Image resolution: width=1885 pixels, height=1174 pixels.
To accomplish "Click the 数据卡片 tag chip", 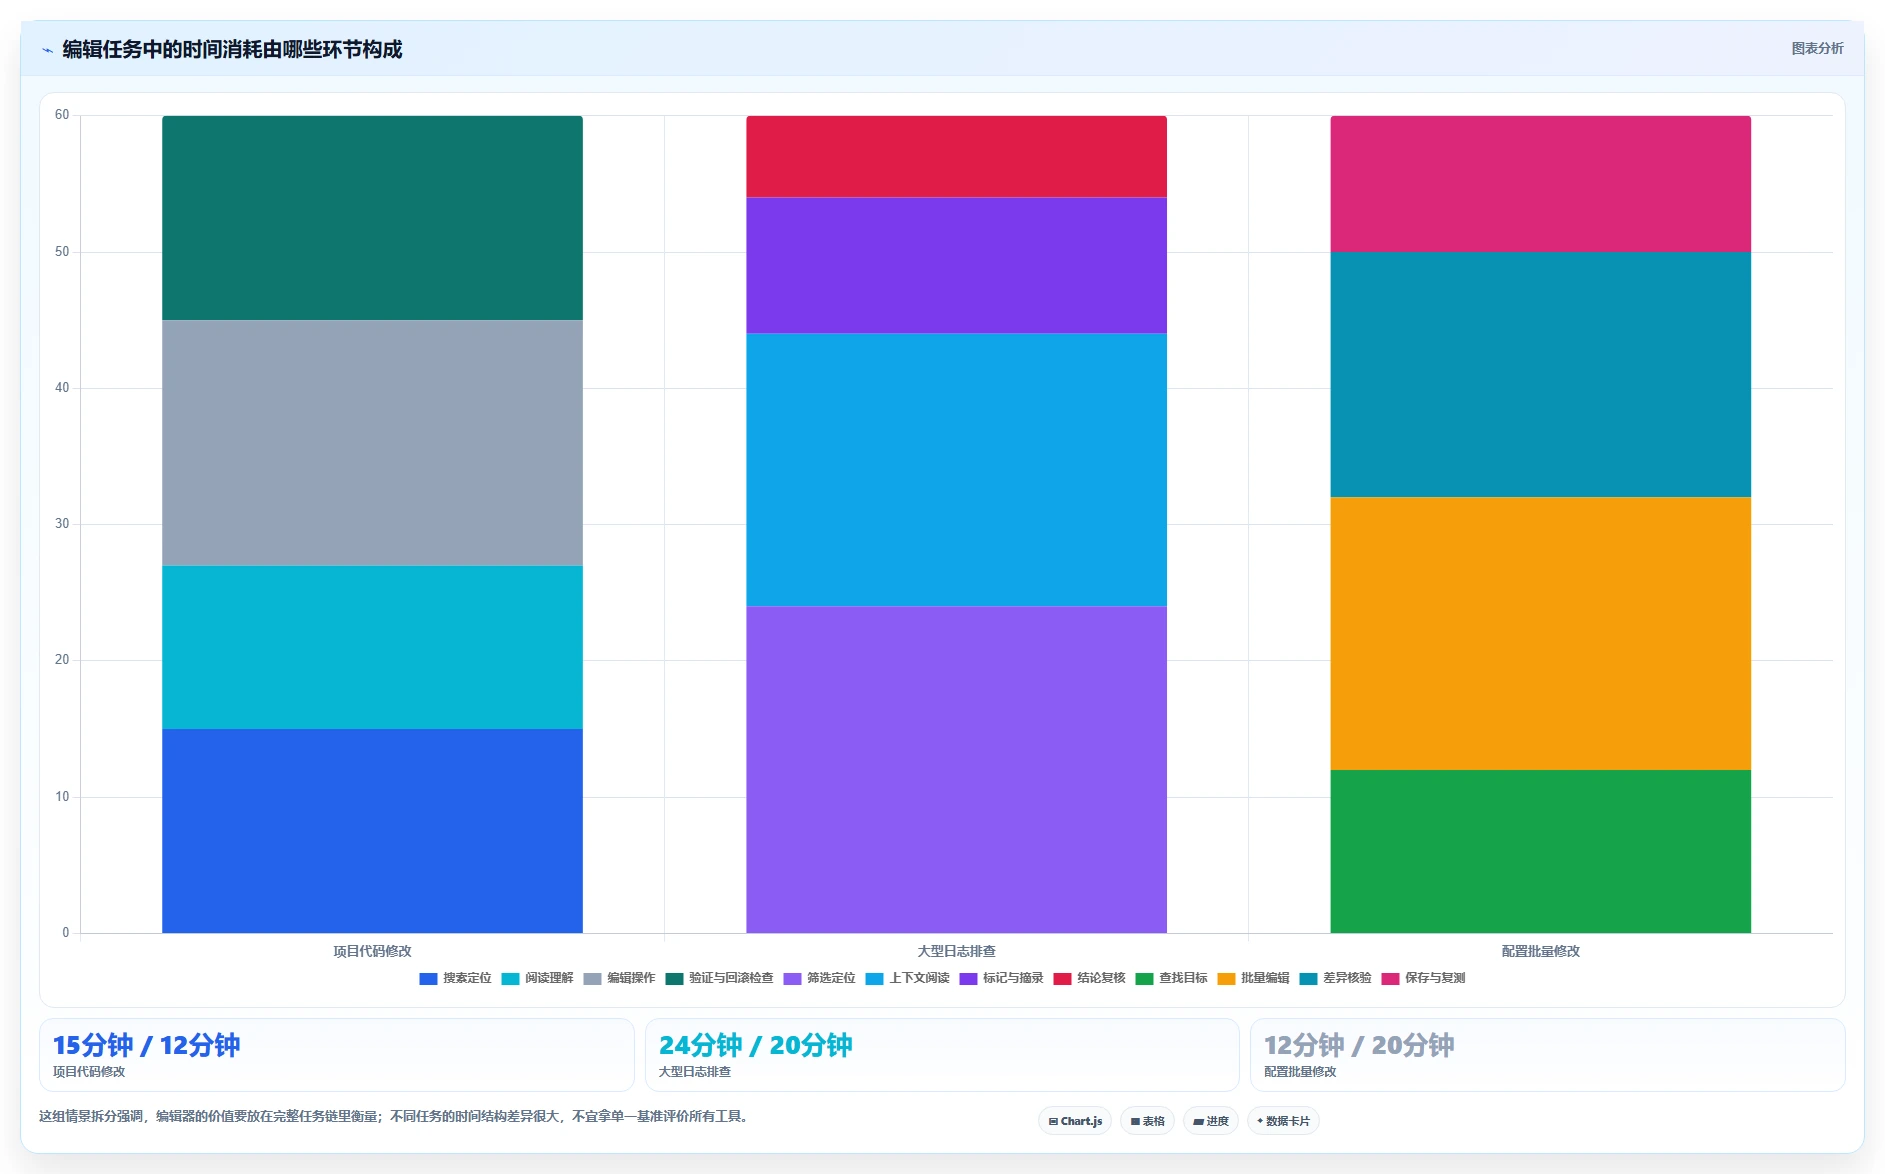I will pyautogui.click(x=1283, y=1121).
